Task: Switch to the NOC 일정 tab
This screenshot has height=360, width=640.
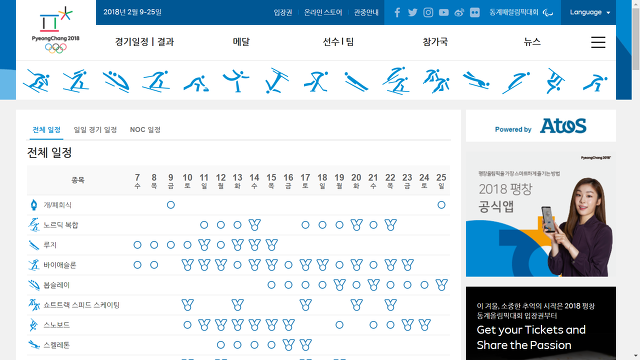Action: 145,130
